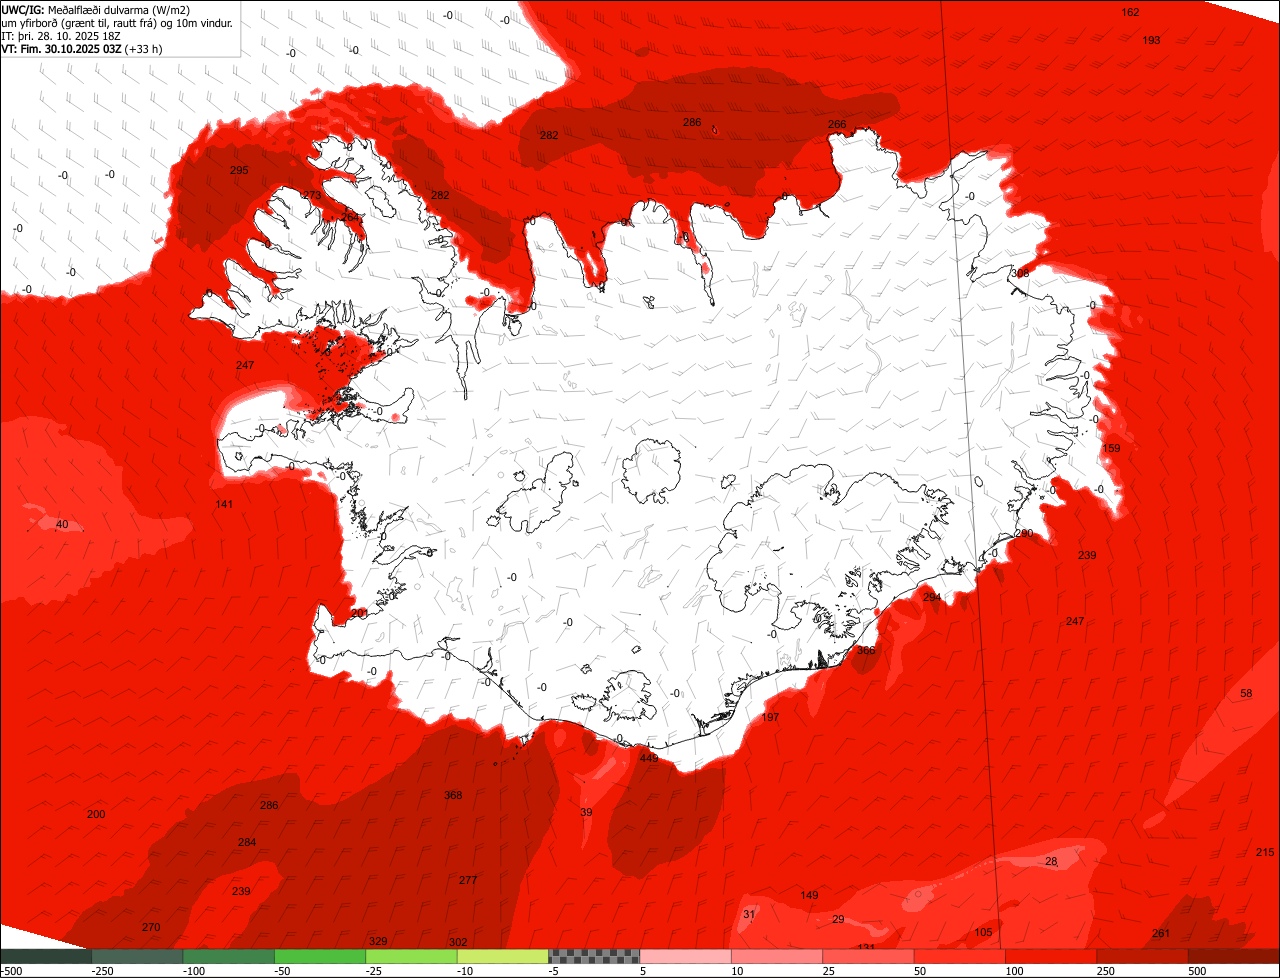
Task: Click the checkered legend swatch between -5 and 5
Action: 594,956
